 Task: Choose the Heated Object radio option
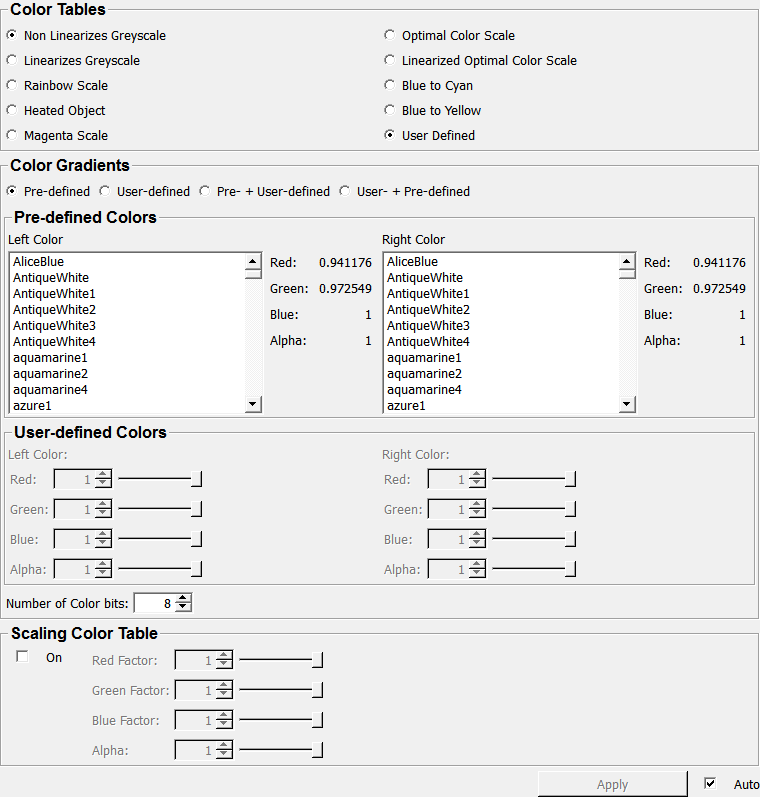12,111
